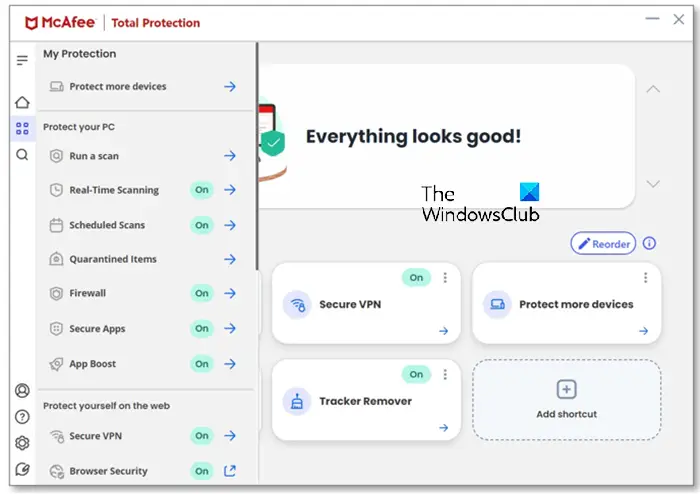Click the up chevron beside status banner

coord(653,89)
